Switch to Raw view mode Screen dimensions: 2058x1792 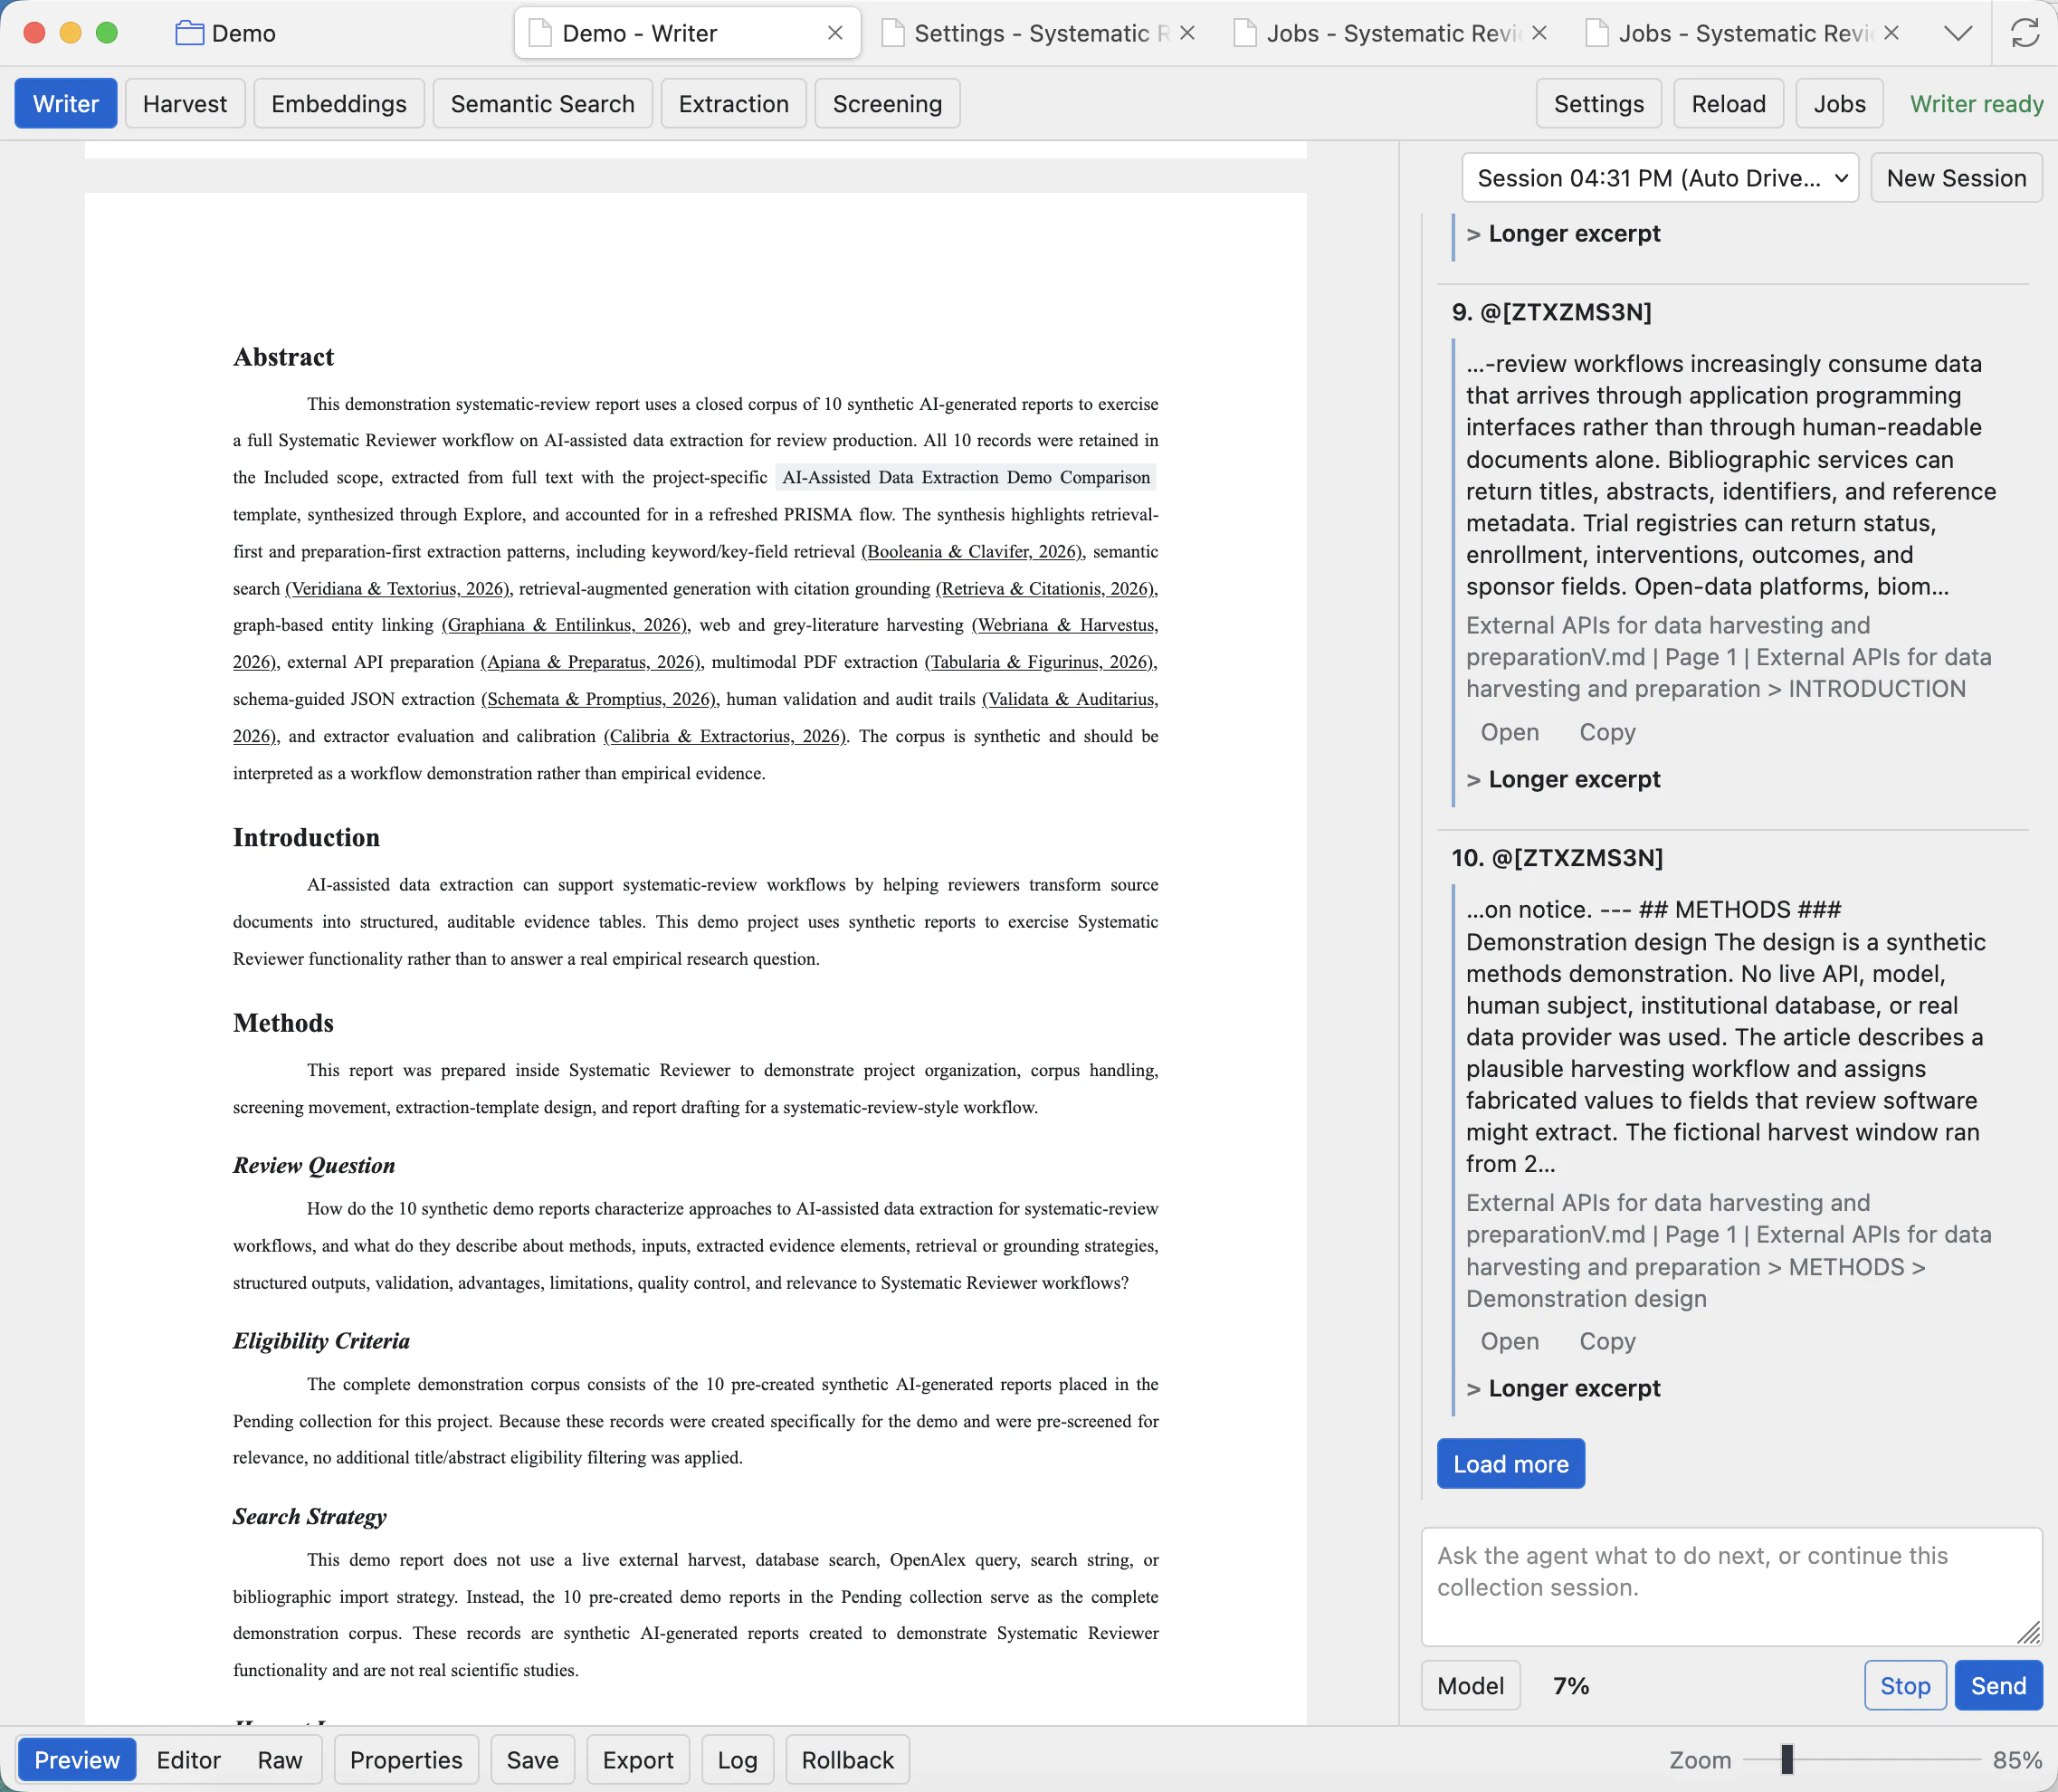279,1760
